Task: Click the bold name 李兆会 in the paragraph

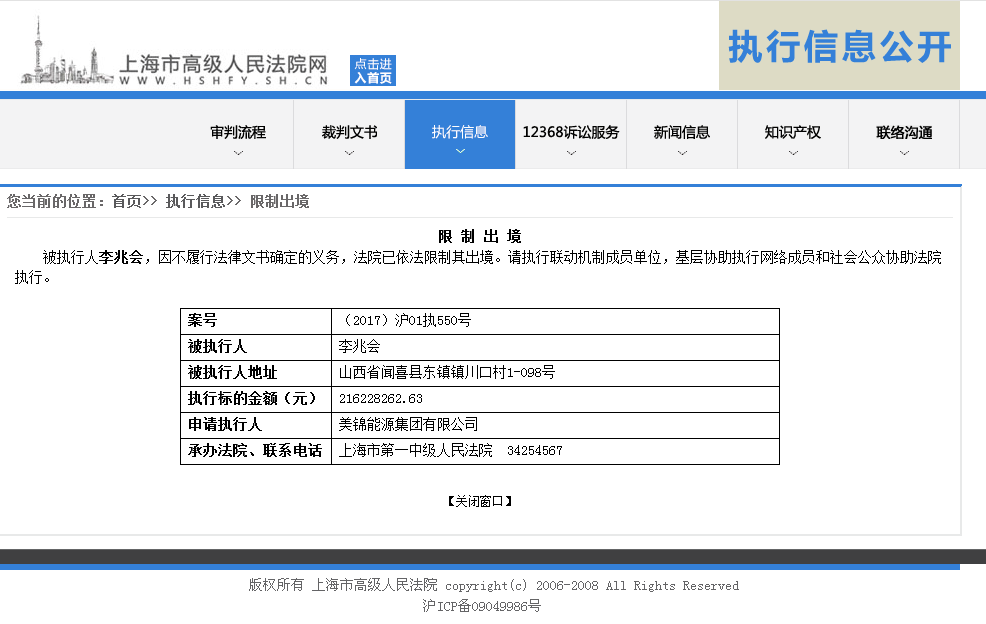Action: pos(121,257)
